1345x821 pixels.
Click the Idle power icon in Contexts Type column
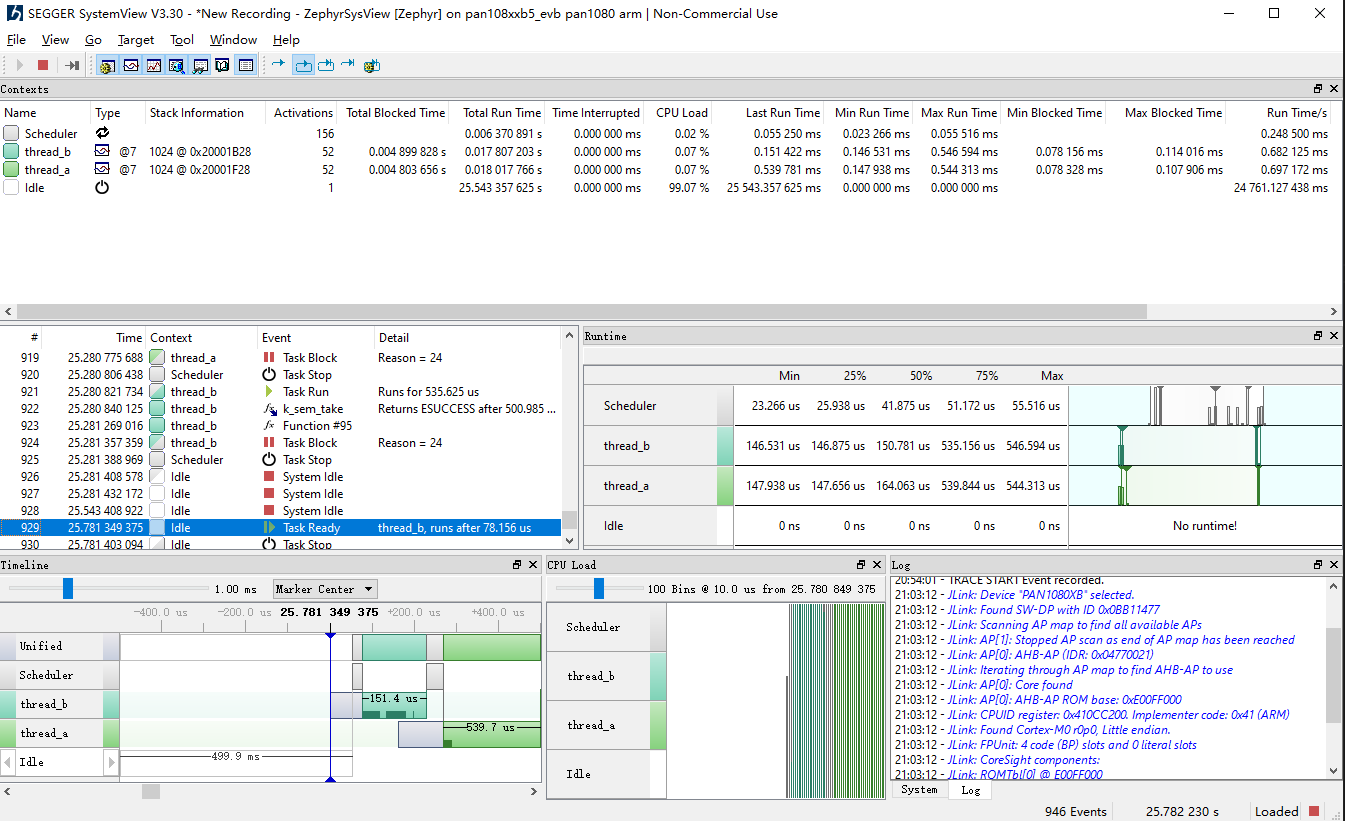[102, 187]
